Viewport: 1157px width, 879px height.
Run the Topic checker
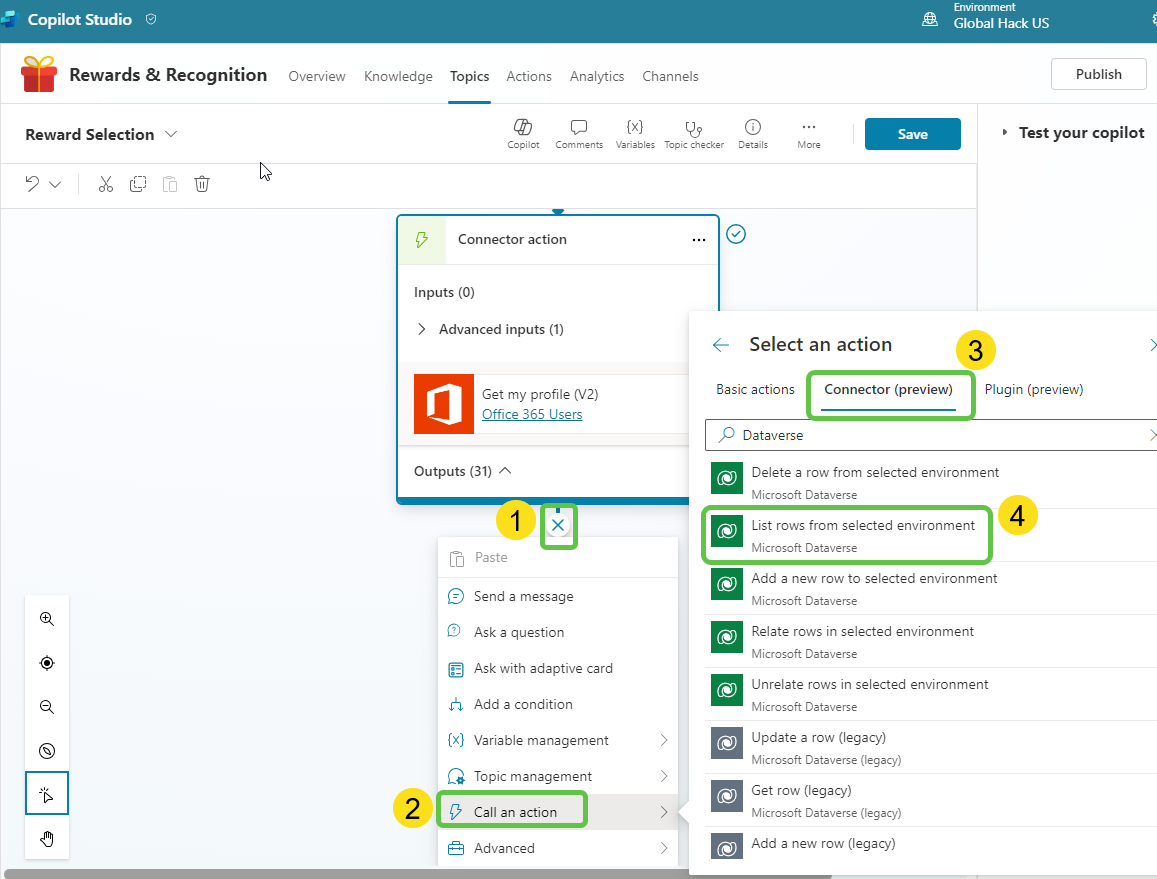coord(693,127)
